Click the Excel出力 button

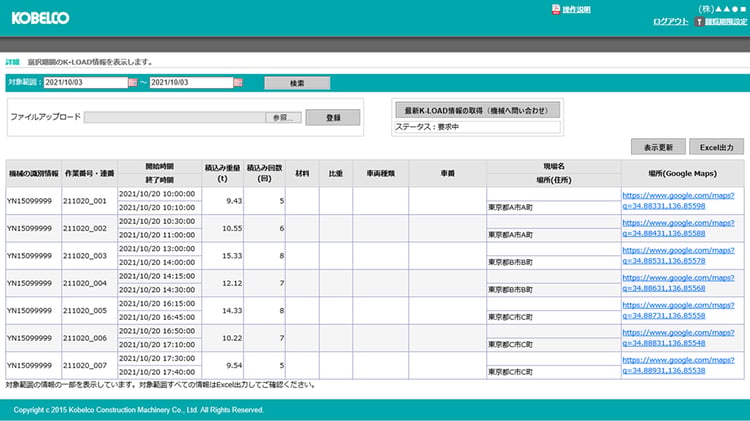click(717, 147)
